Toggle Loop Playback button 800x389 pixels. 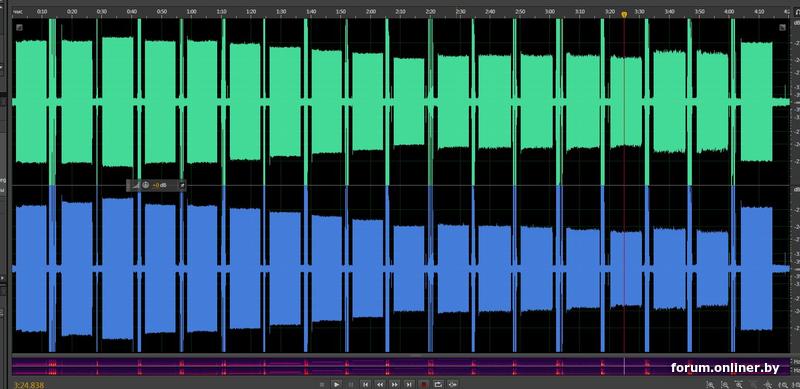coord(438,384)
